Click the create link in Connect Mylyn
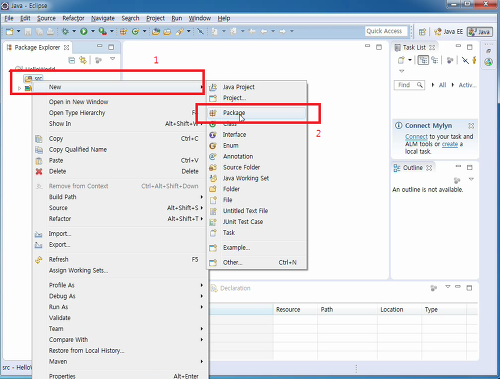This screenshot has width=500, height=379. (450, 144)
